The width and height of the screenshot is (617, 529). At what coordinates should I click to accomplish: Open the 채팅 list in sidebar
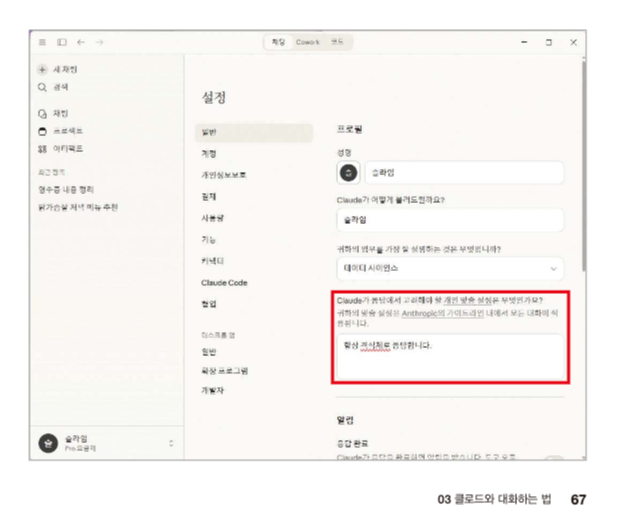[x=54, y=114]
